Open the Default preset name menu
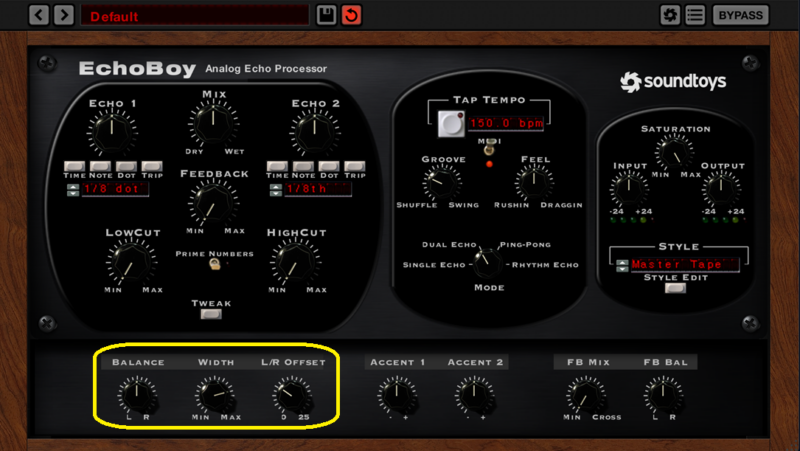 195,16
